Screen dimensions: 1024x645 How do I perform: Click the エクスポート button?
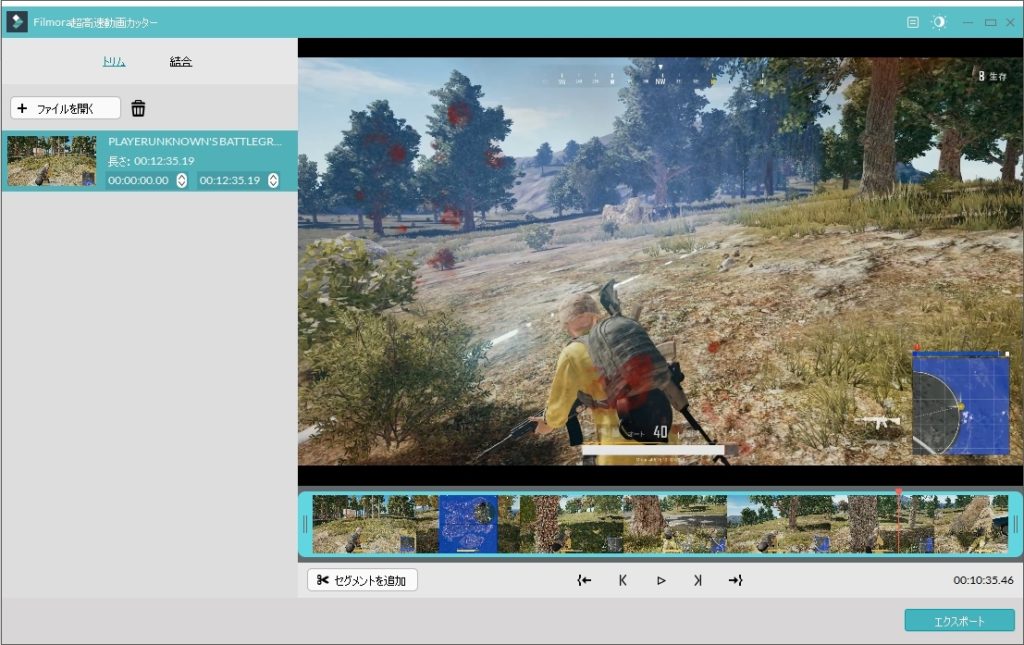coord(959,621)
